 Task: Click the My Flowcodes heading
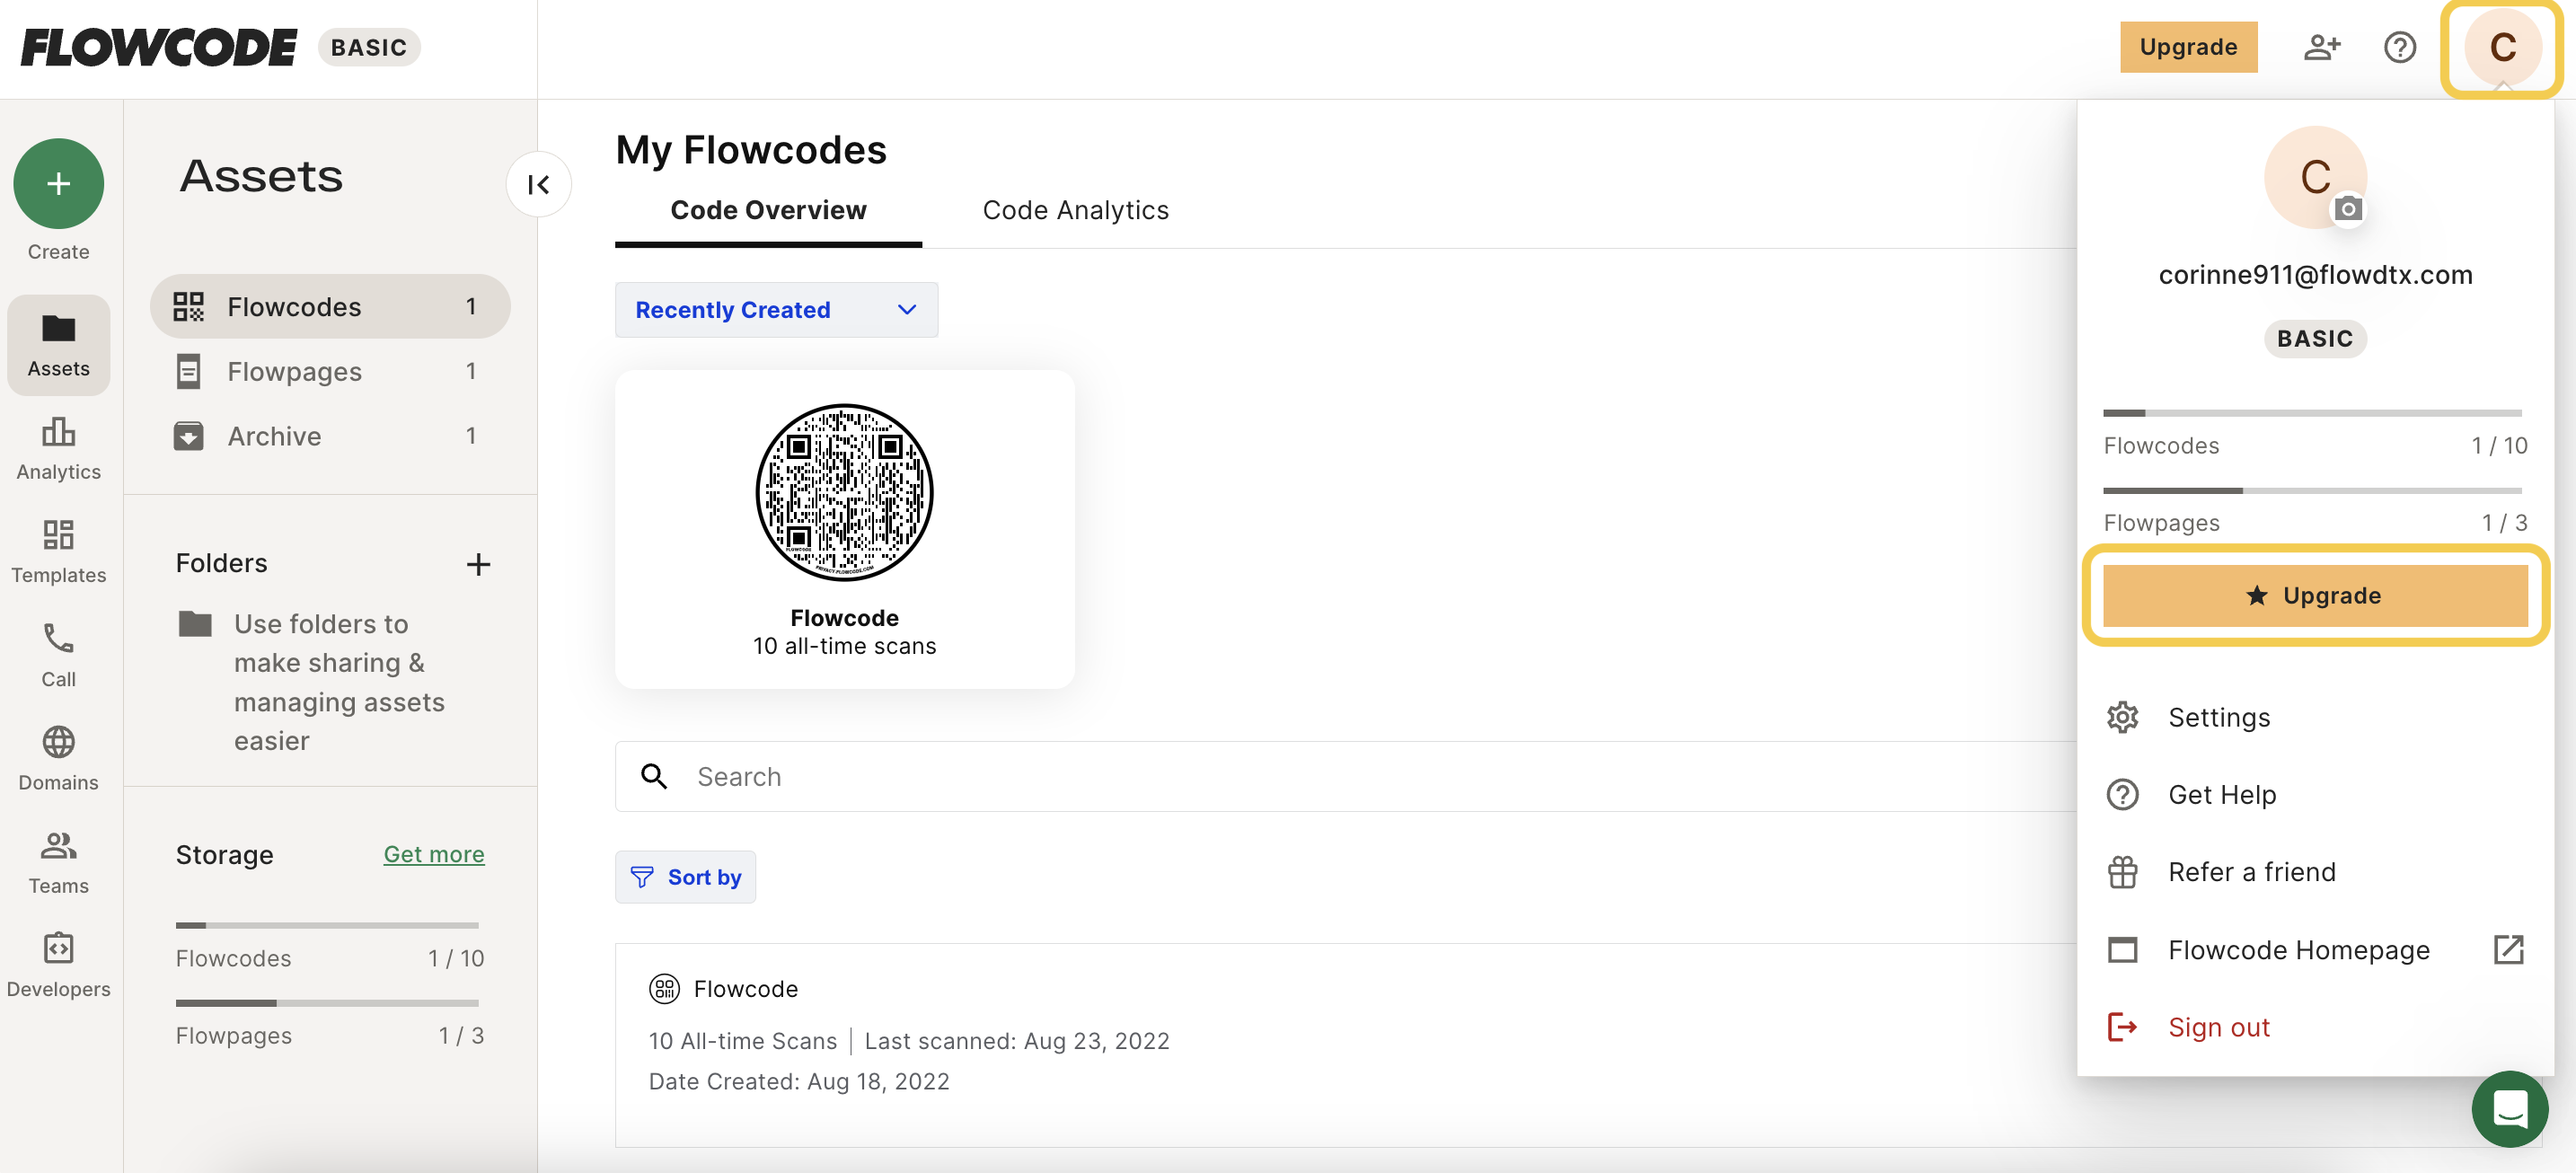[x=751, y=150]
